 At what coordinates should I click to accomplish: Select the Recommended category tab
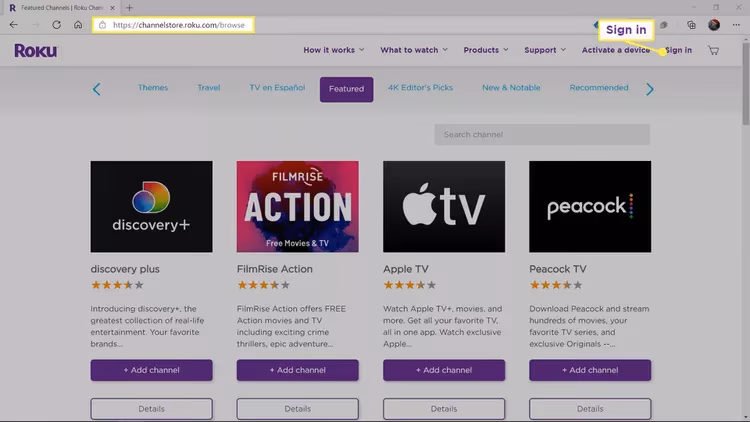pos(599,88)
